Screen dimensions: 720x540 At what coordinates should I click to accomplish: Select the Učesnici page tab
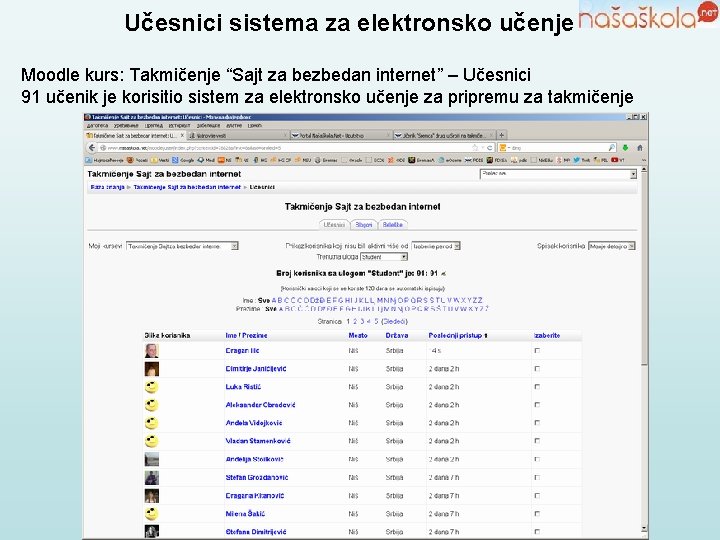(x=334, y=225)
